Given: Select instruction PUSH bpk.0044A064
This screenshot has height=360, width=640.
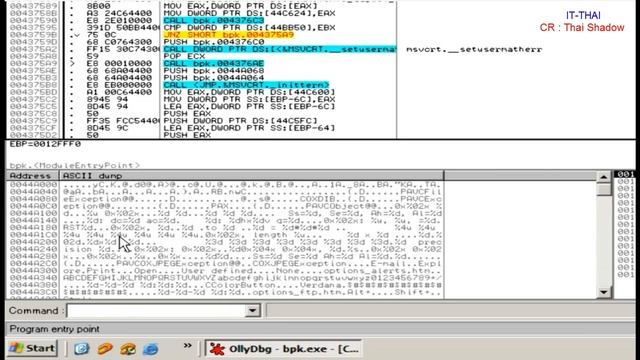Looking at the screenshot, I should point(214,78).
